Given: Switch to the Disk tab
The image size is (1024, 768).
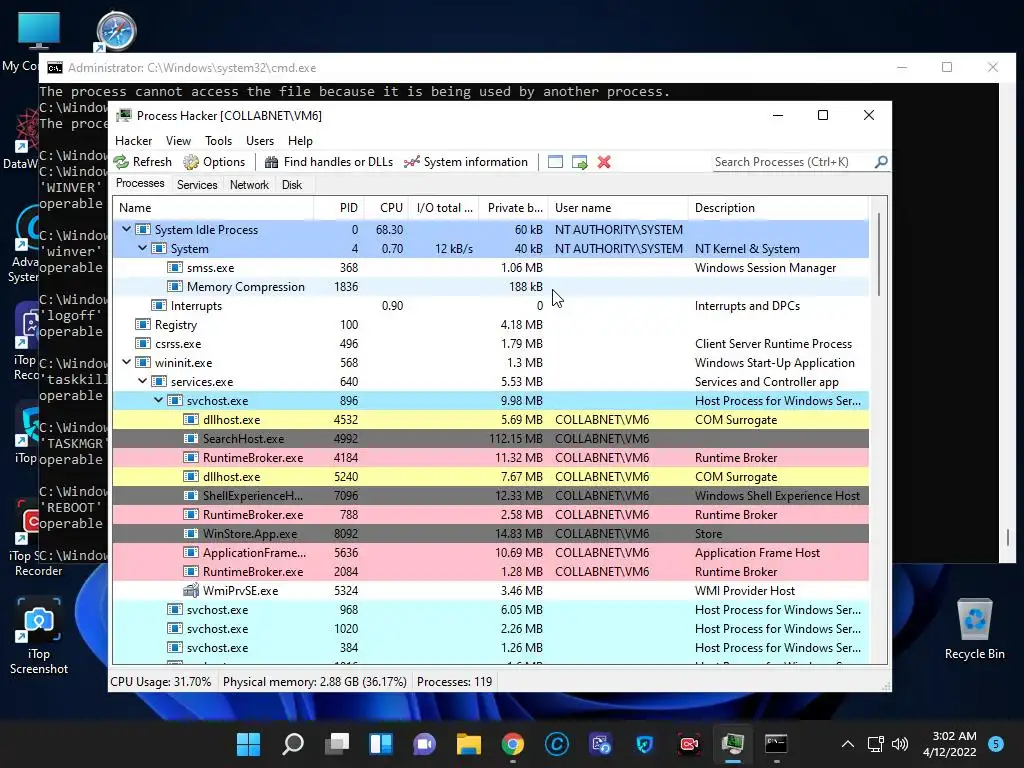Looking at the screenshot, I should point(292,185).
